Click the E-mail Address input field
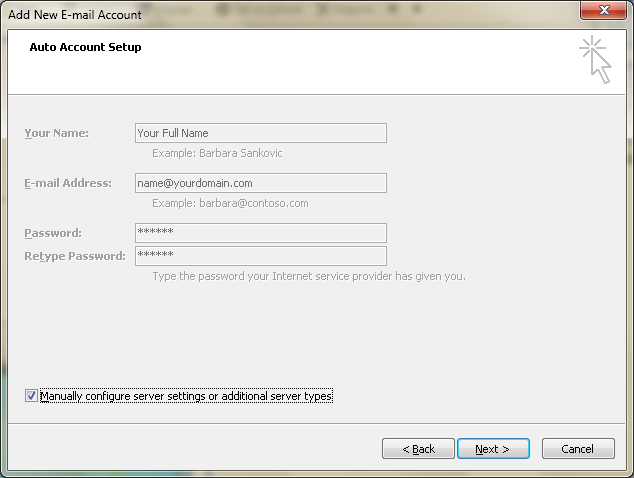 coord(261,183)
